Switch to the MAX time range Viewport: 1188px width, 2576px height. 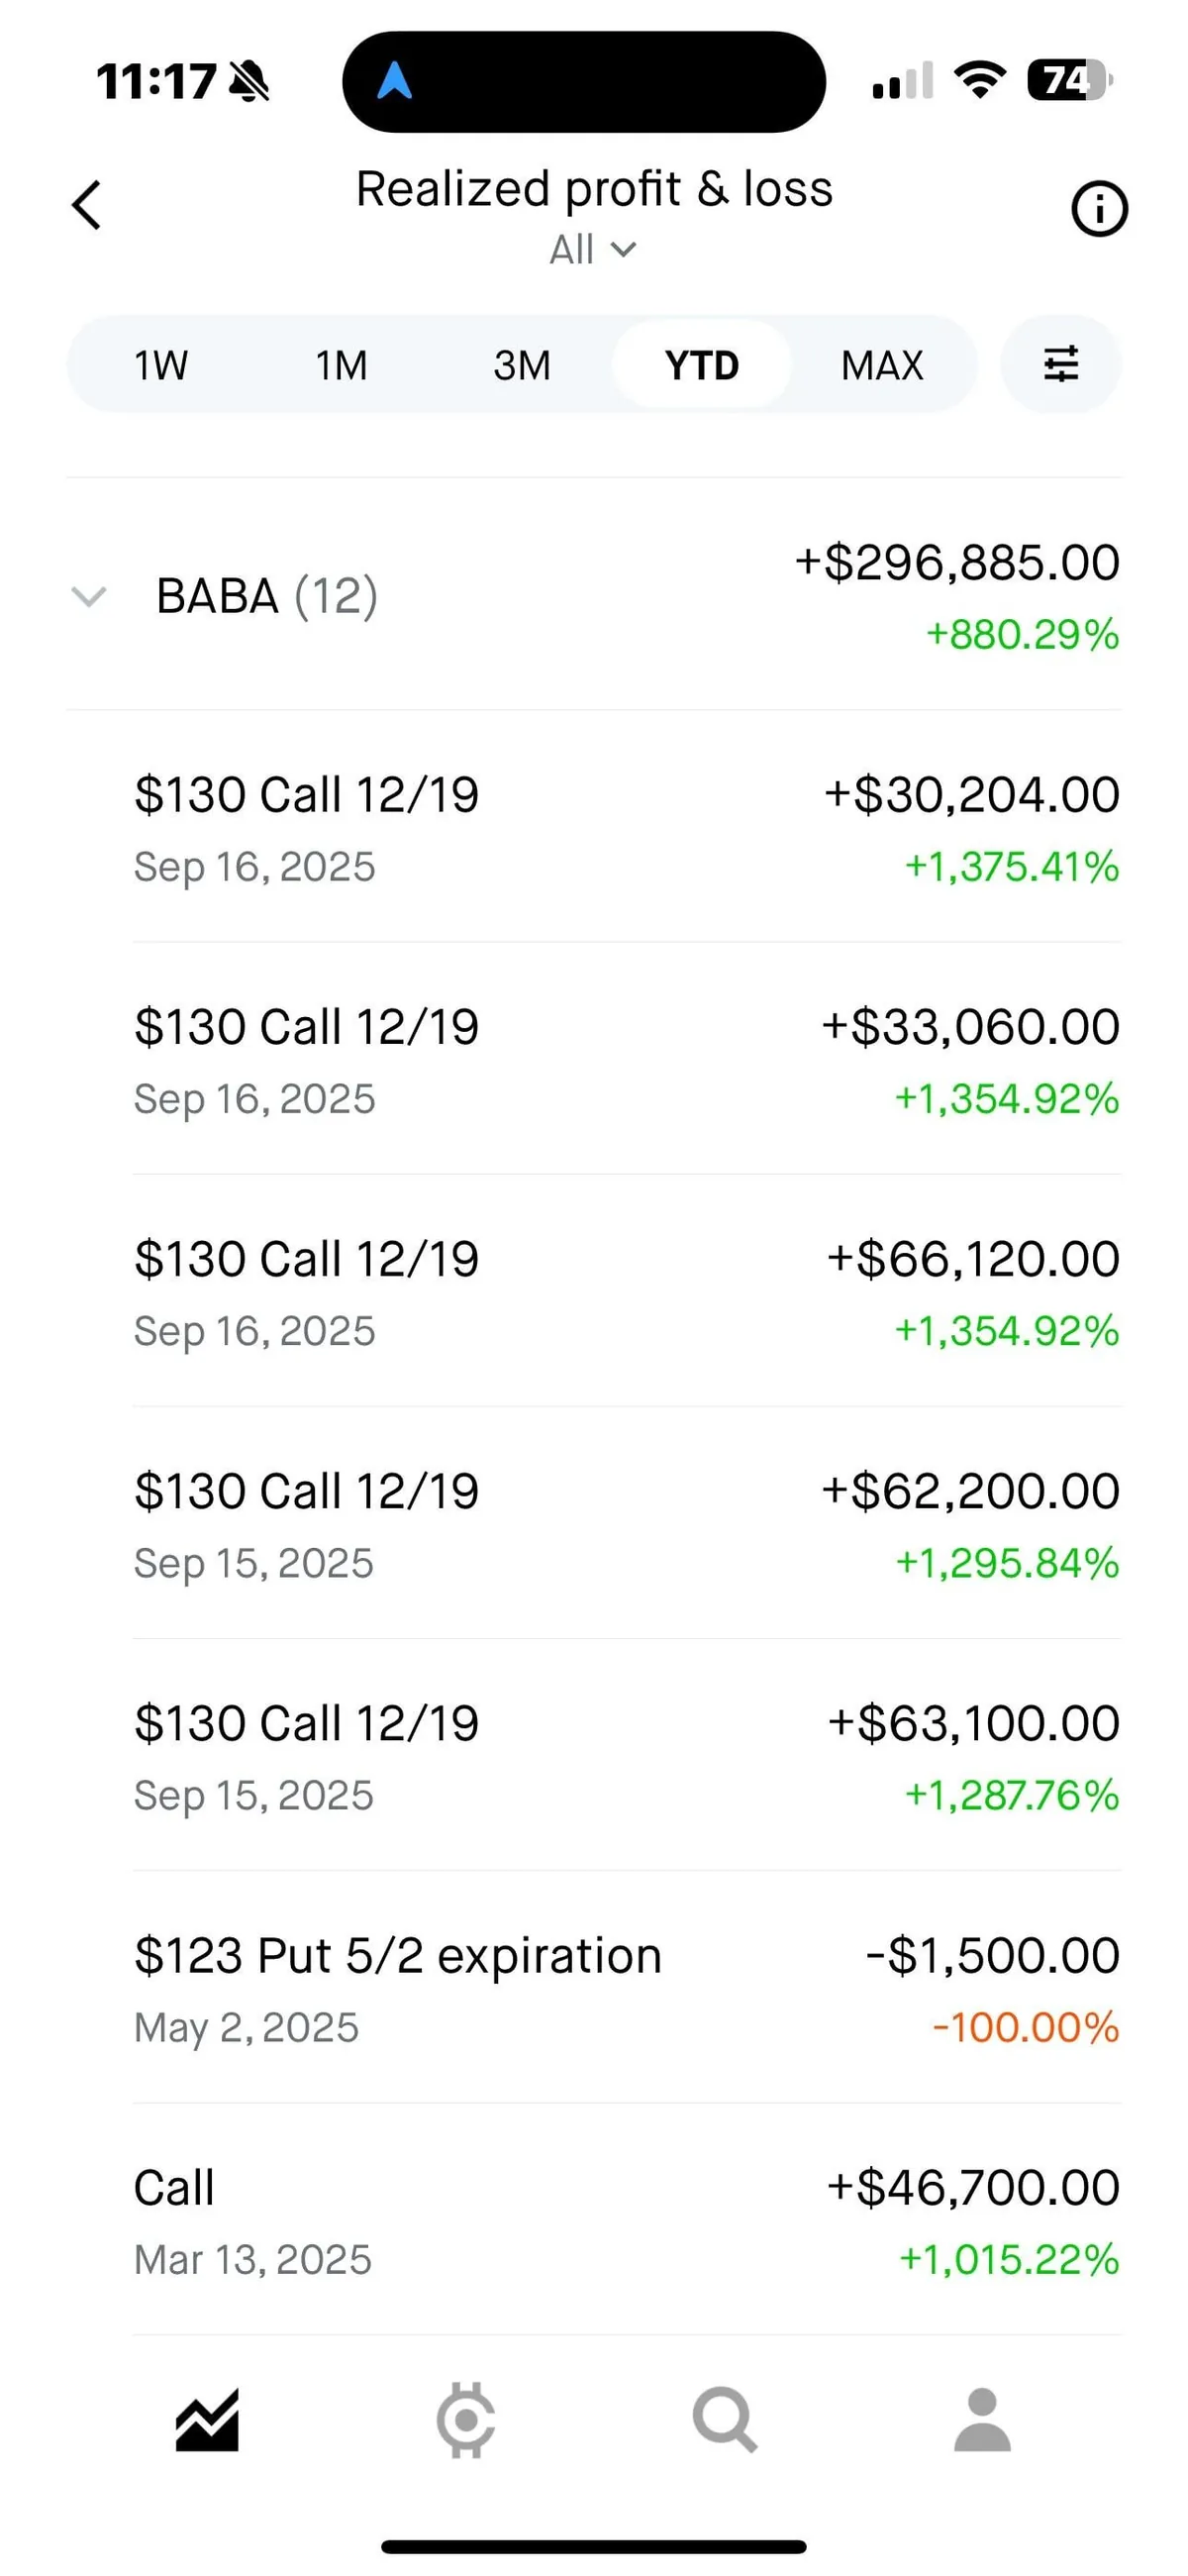point(881,365)
